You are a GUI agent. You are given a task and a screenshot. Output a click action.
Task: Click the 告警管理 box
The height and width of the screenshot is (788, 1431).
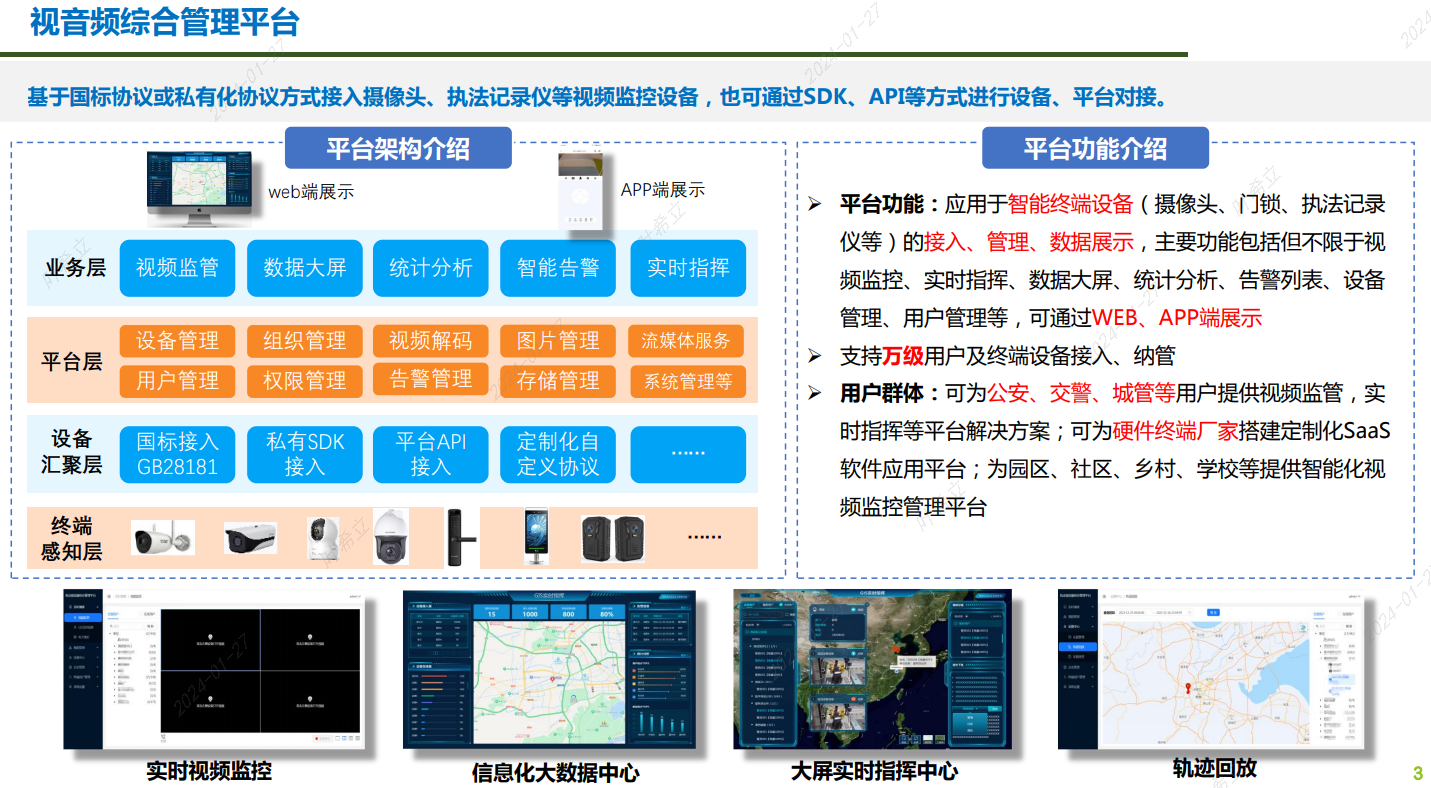coord(431,379)
